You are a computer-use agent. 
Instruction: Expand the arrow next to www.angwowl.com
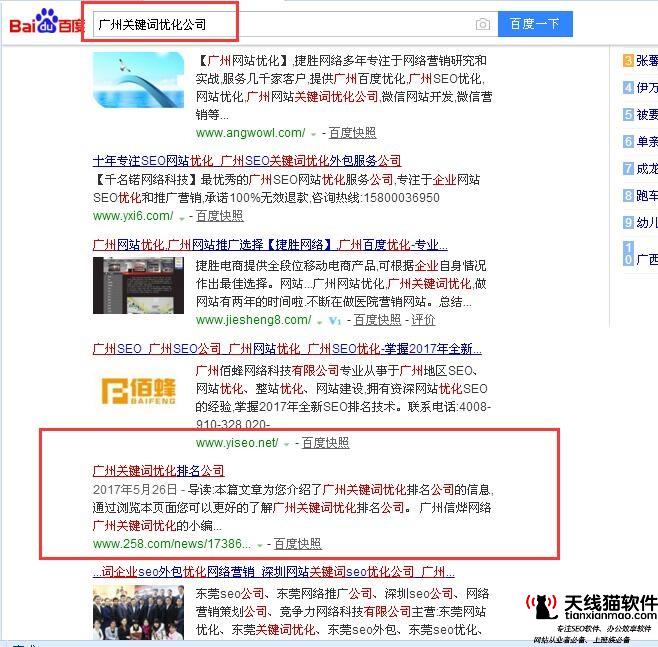pyautogui.click(x=313, y=134)
